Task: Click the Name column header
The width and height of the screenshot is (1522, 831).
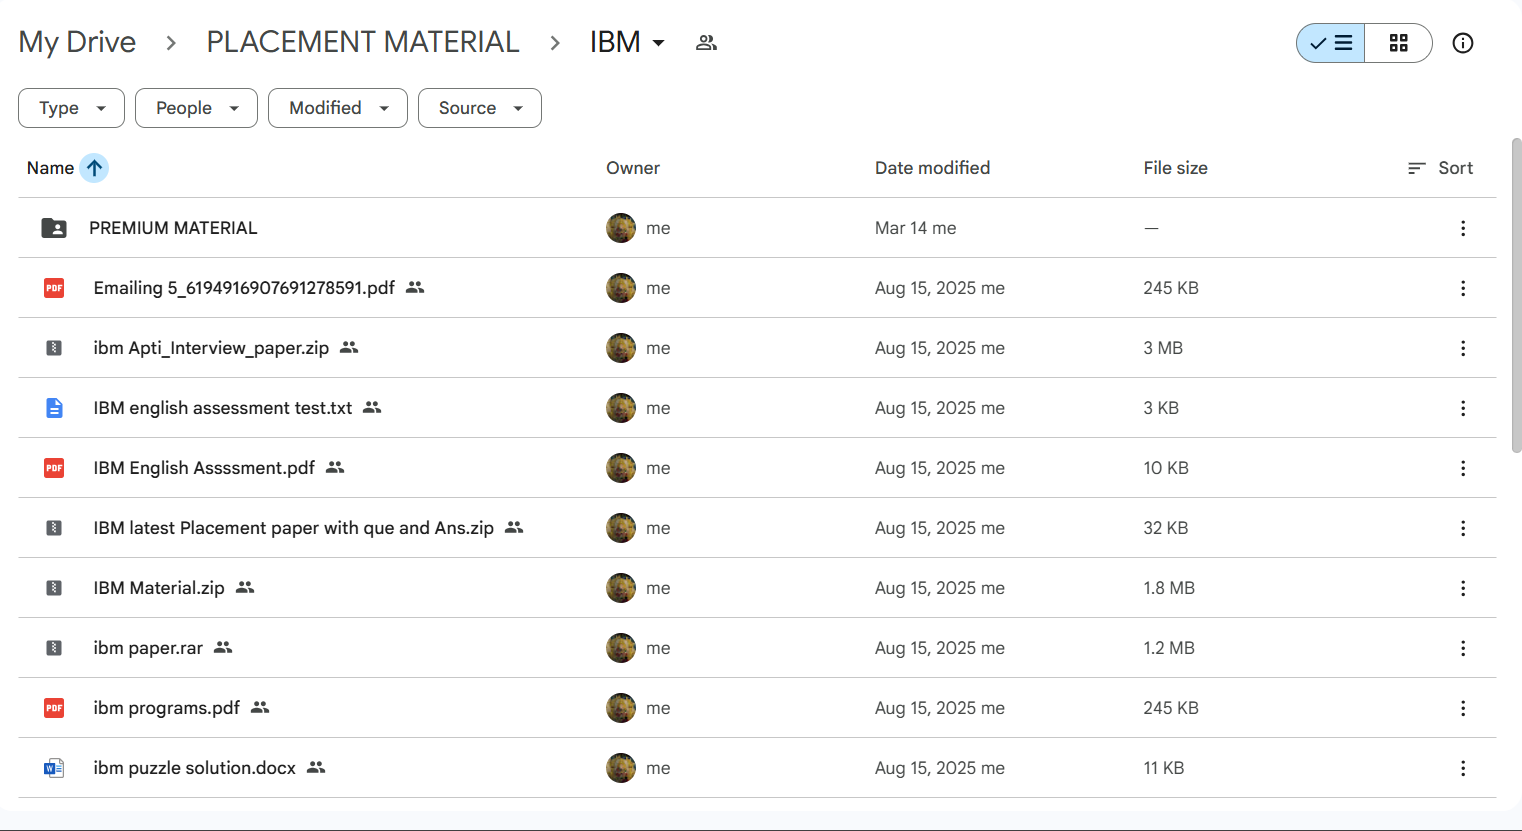Action: (50, 168)
